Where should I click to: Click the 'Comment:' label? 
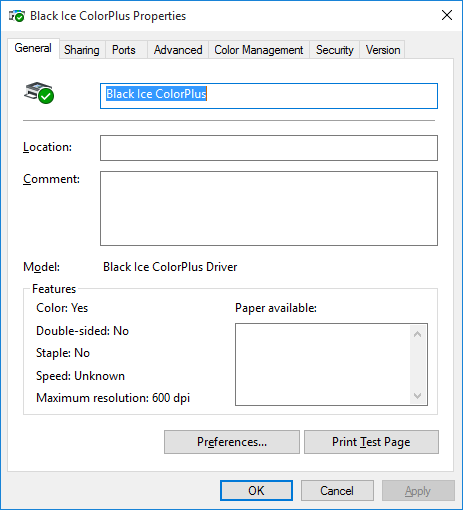(51, 179)
